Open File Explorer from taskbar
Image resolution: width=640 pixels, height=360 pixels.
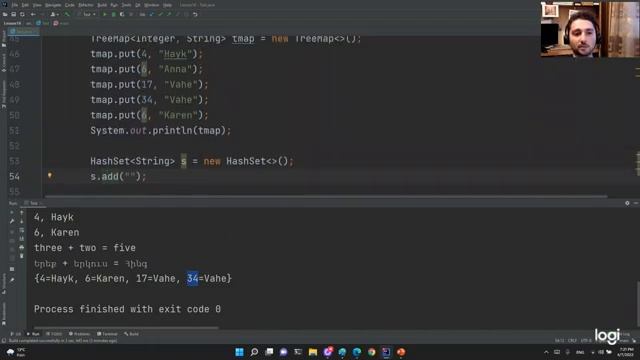tap(313, 352)
